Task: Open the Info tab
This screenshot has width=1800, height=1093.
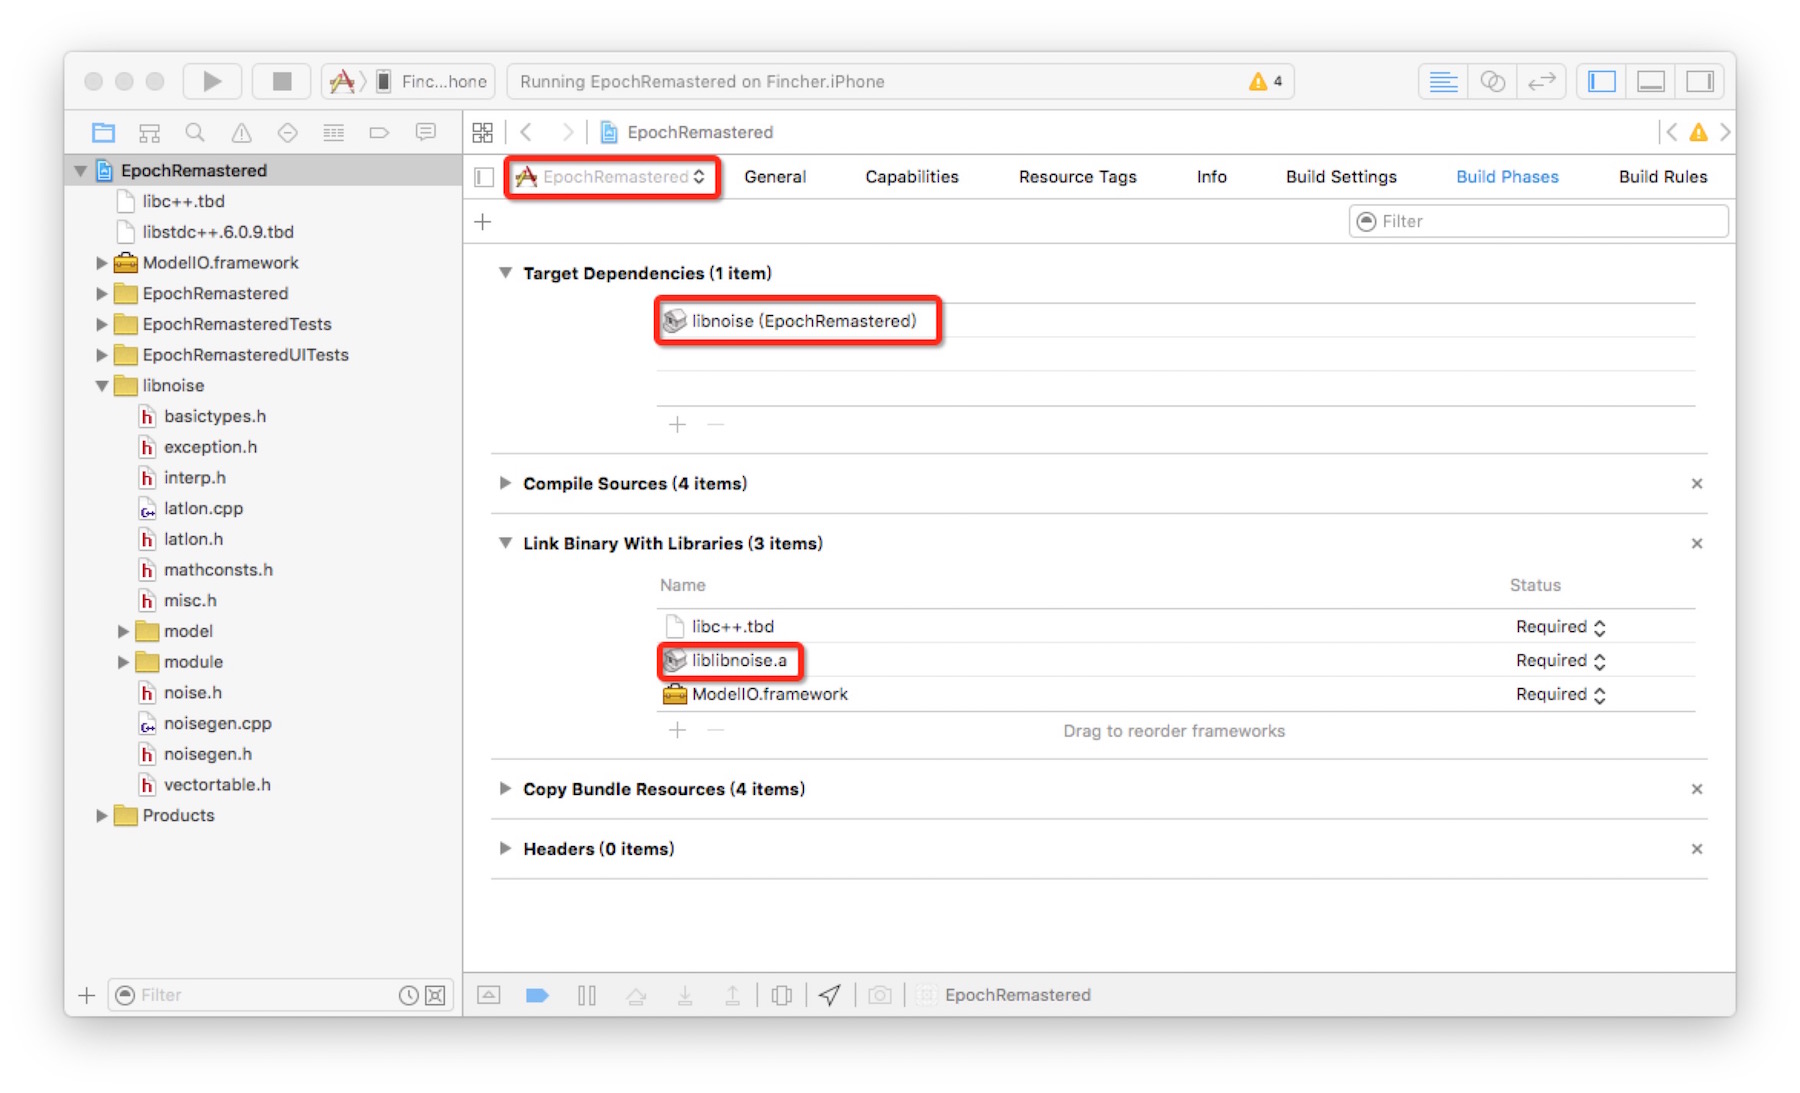Action: 1212,177
